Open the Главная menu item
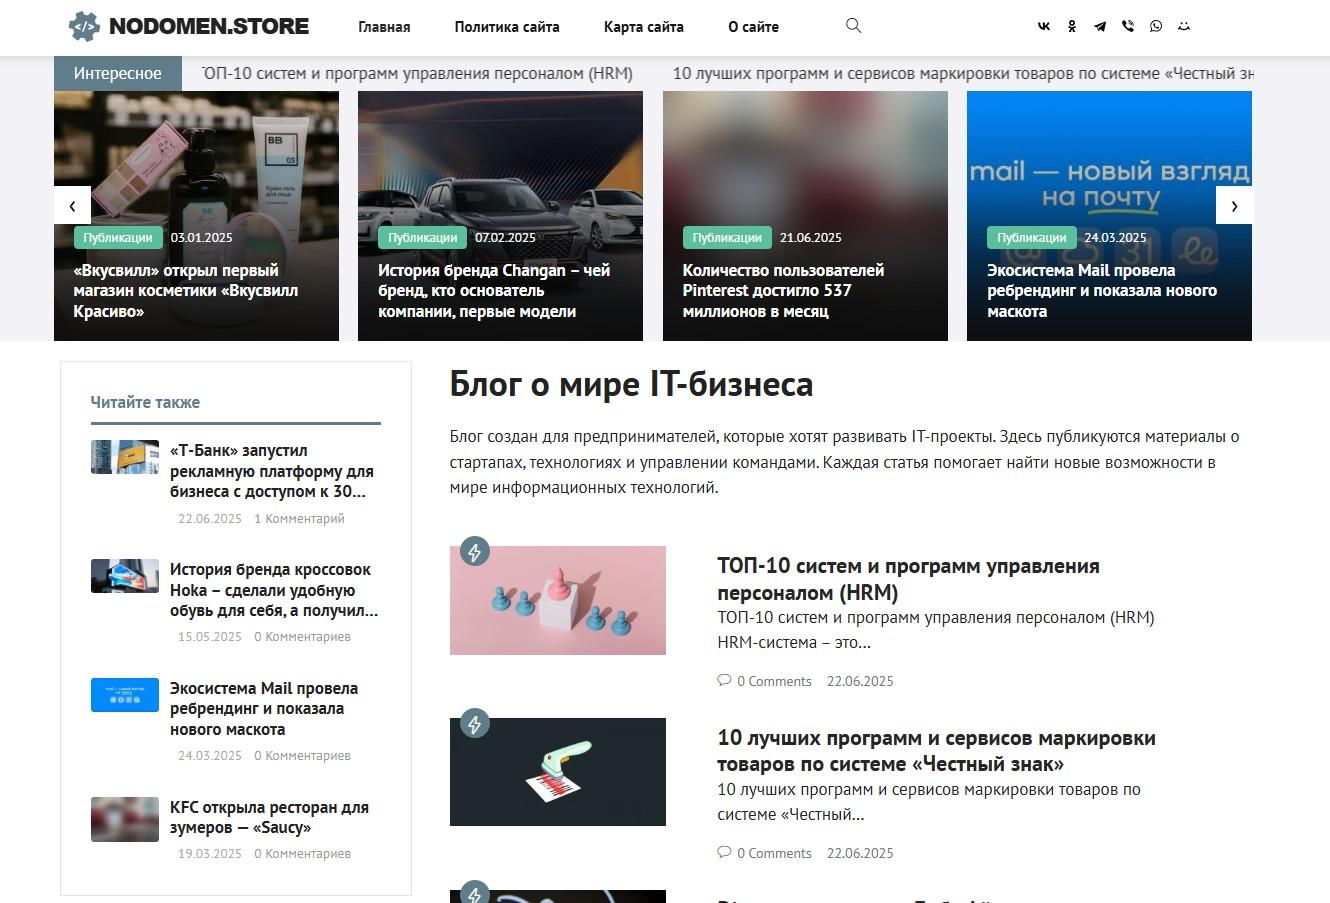Screen dimensions: 1330x903 click(x=384, y=27)
